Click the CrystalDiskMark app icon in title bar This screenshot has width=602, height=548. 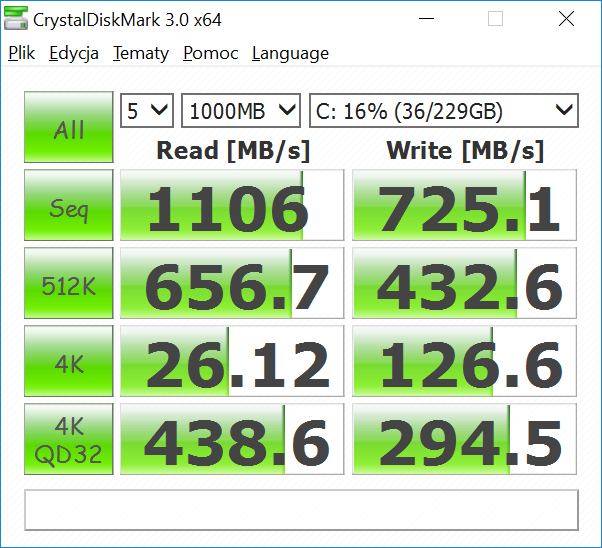point(16,19)
